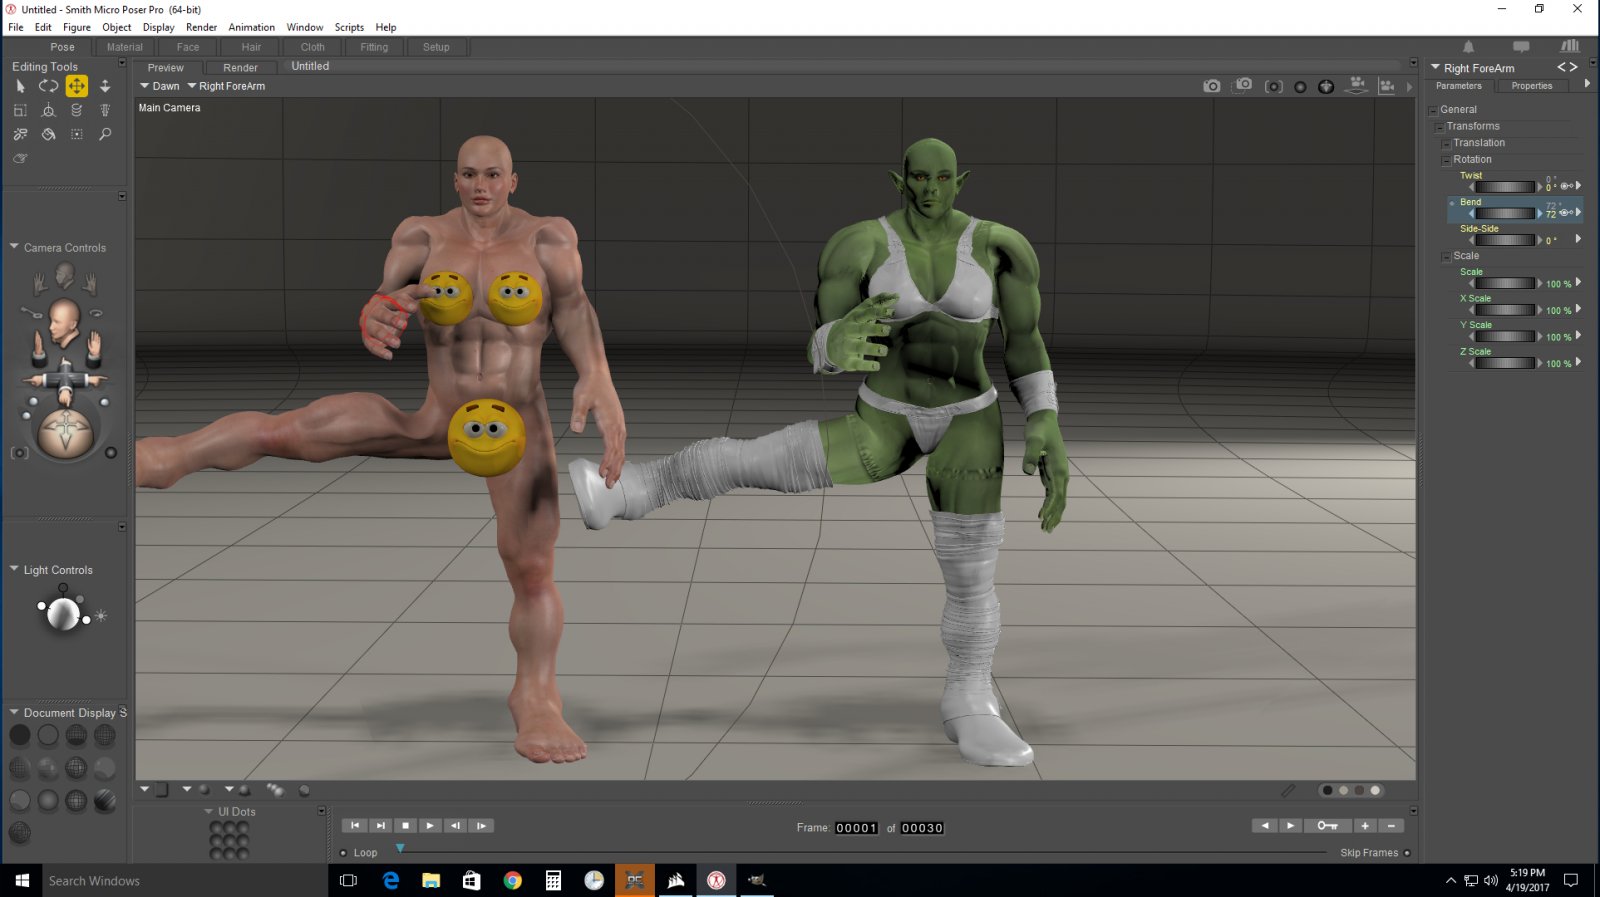Click the total frames 00030 field

[922, 828]
